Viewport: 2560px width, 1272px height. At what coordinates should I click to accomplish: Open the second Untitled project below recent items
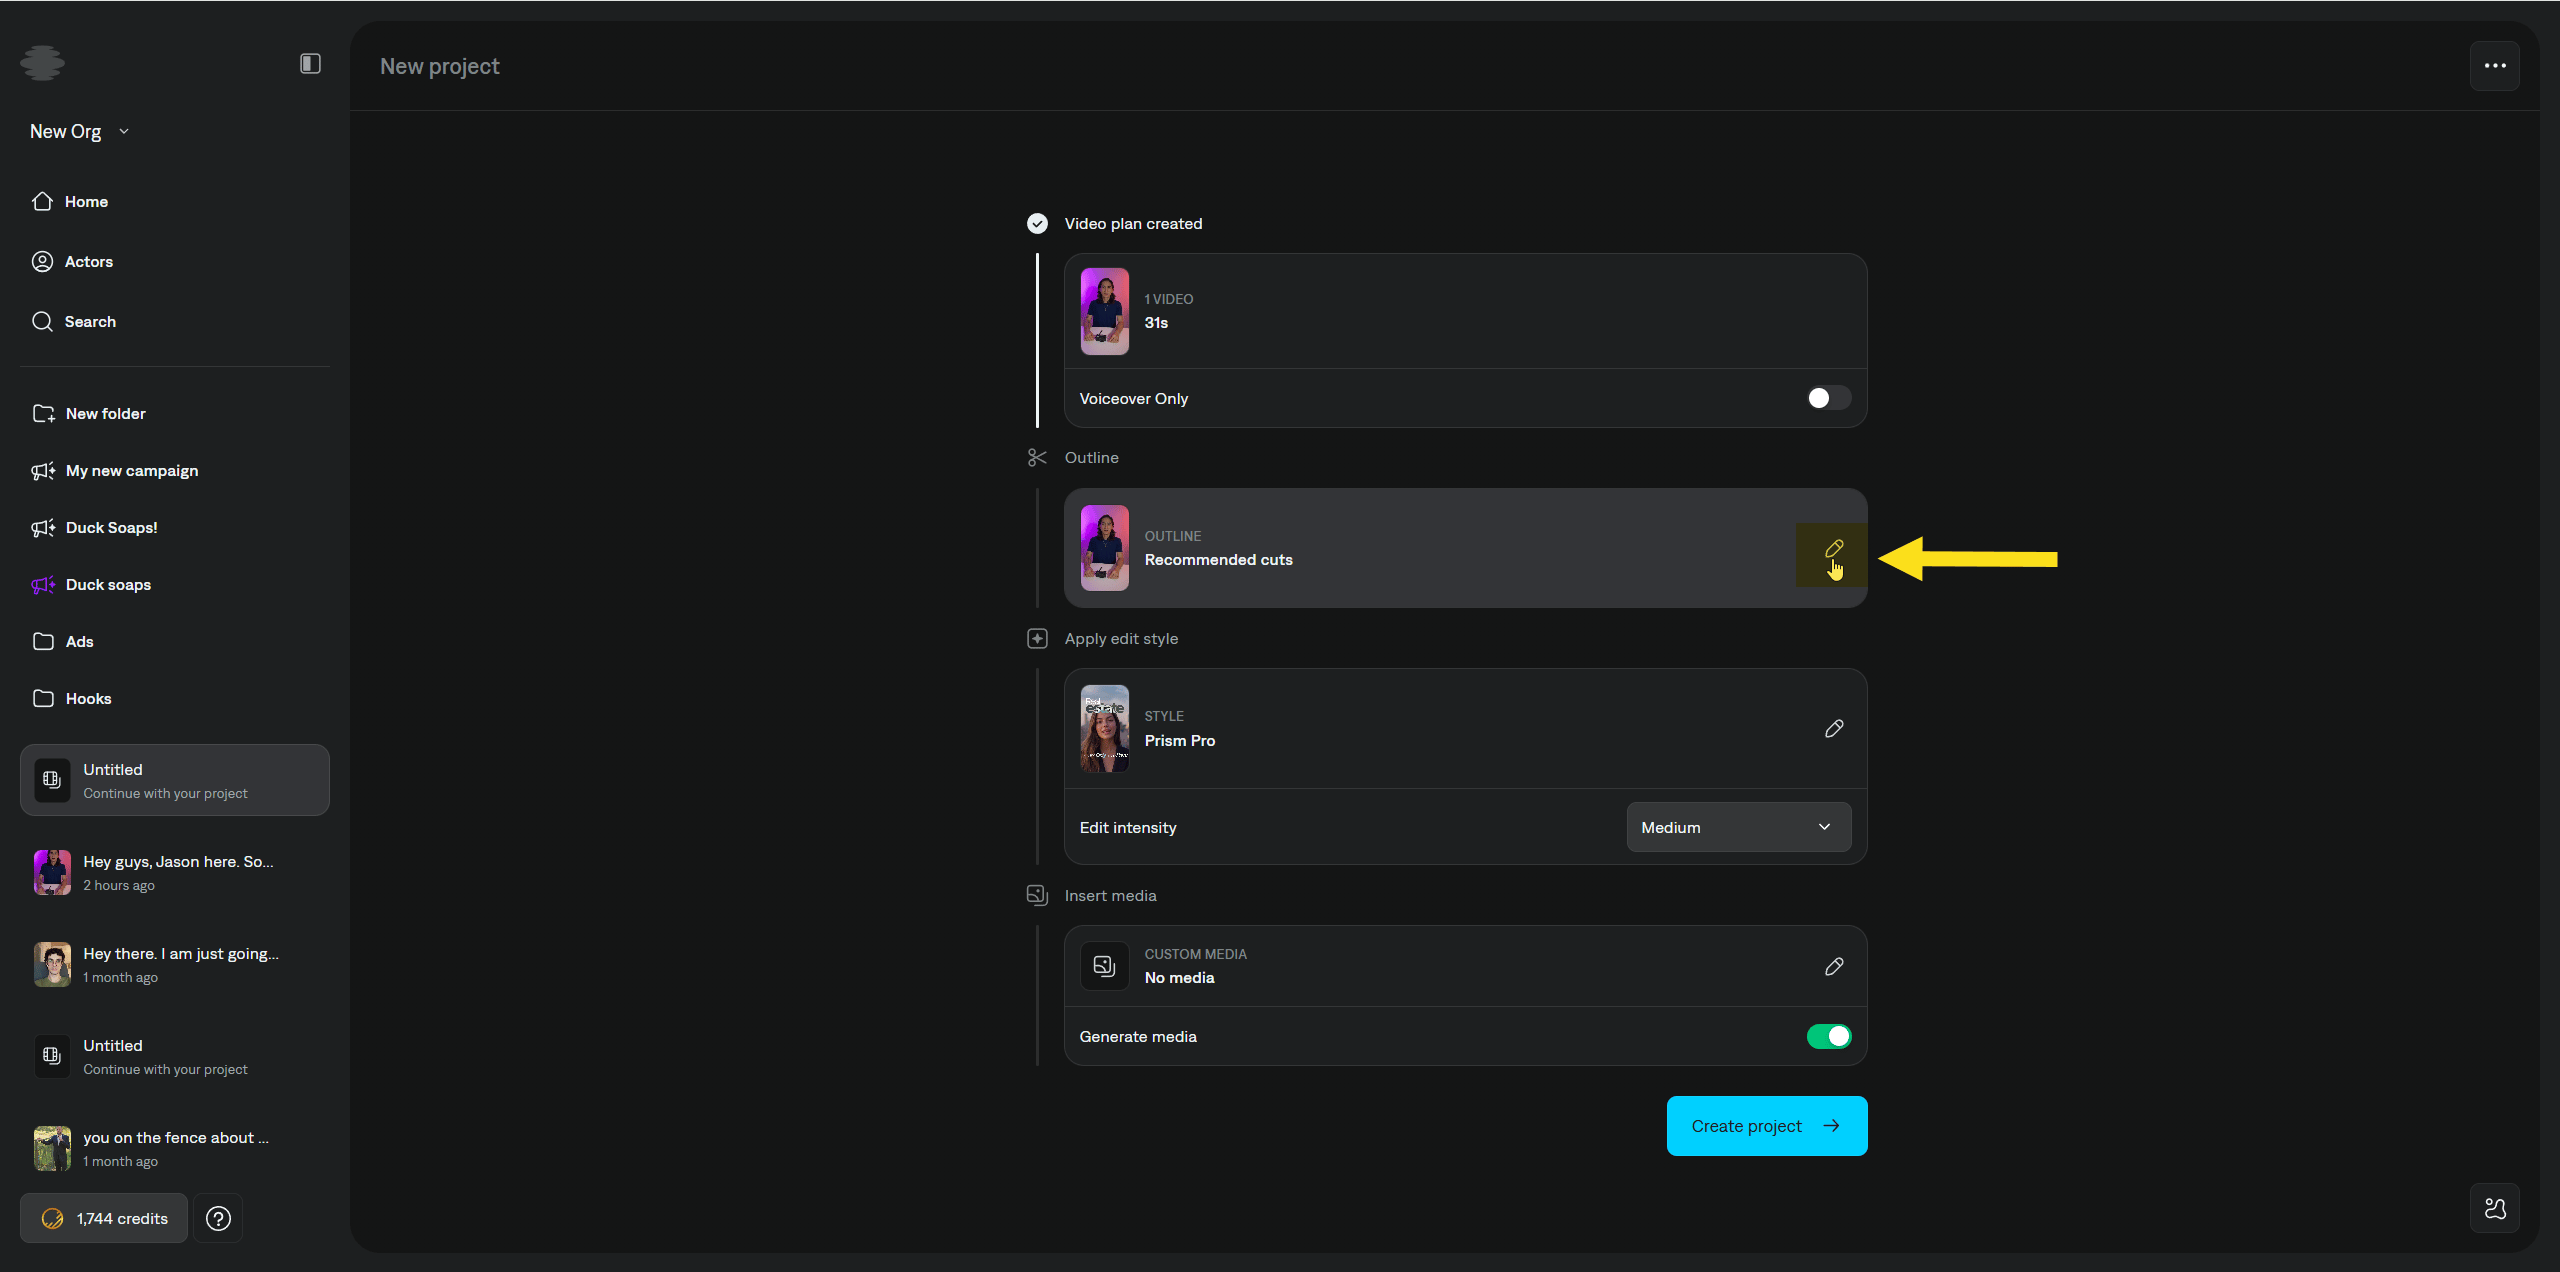coord(174,1056)
